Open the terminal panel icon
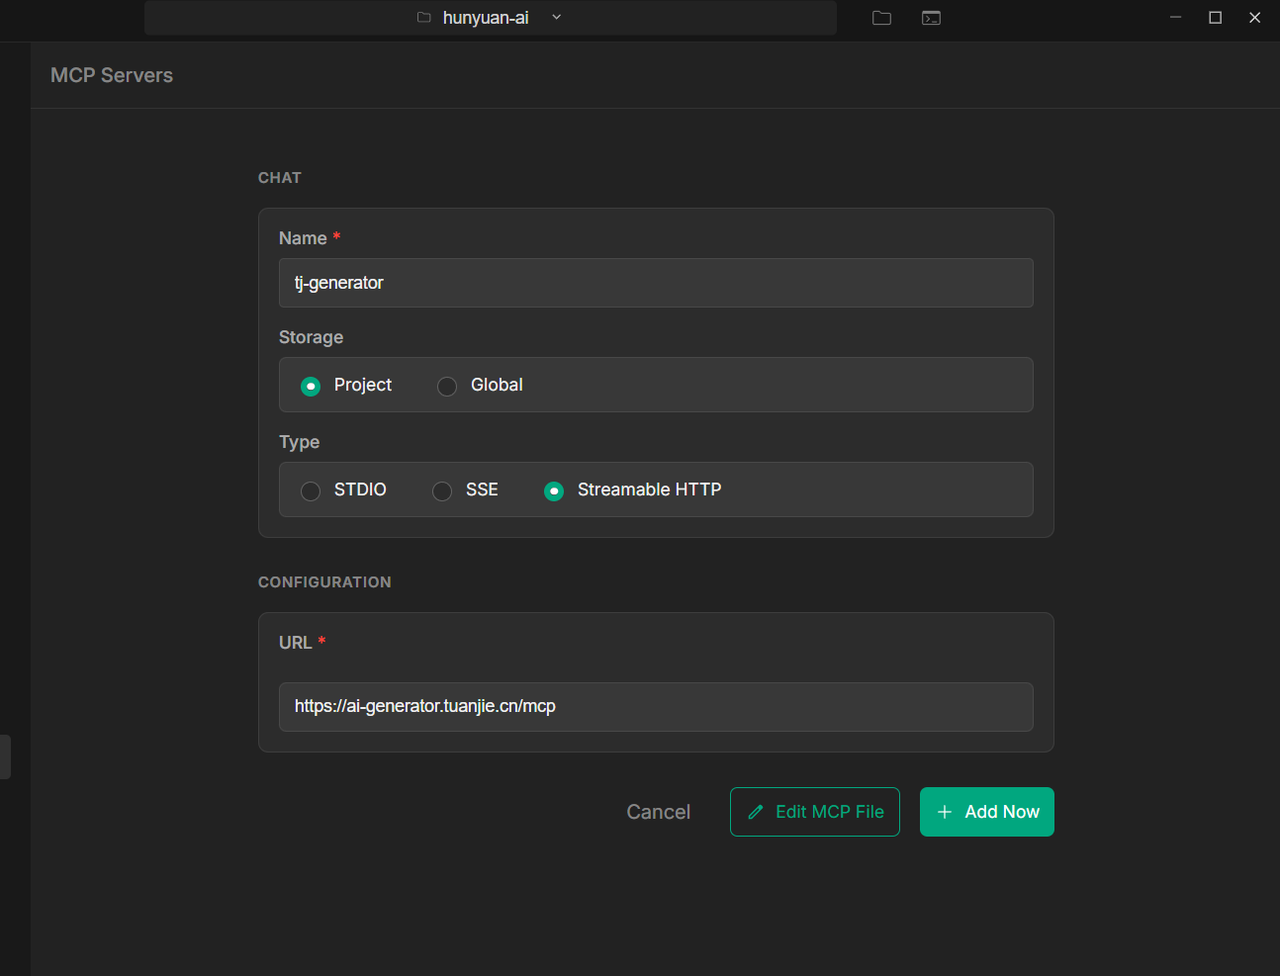Screen dimensions: 1280x976 [931, 18]
